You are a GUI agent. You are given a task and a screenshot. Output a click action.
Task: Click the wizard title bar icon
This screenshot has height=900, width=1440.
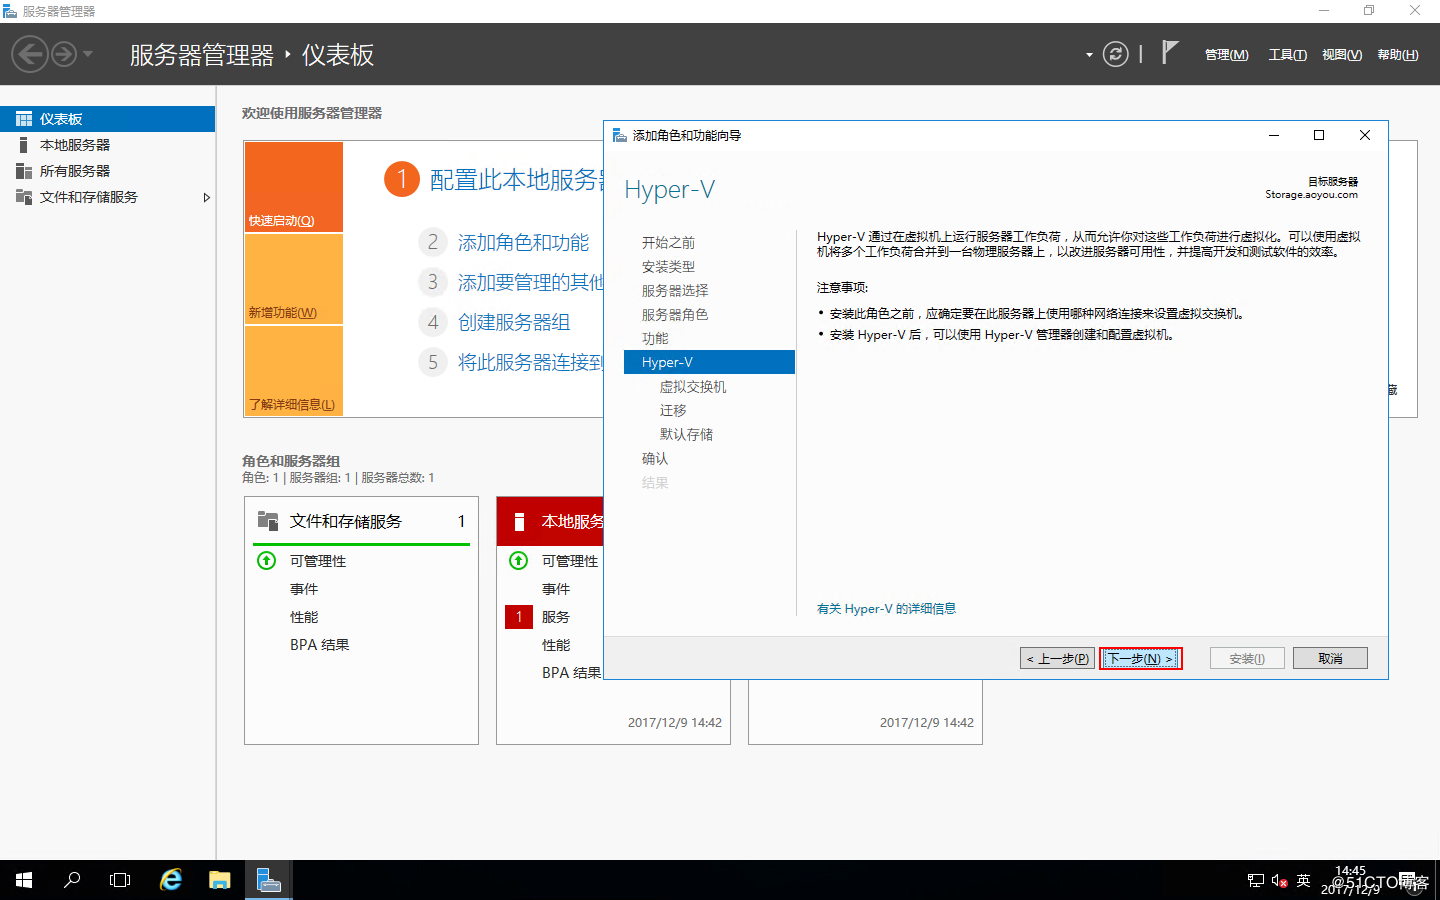(x=620, y=135)
